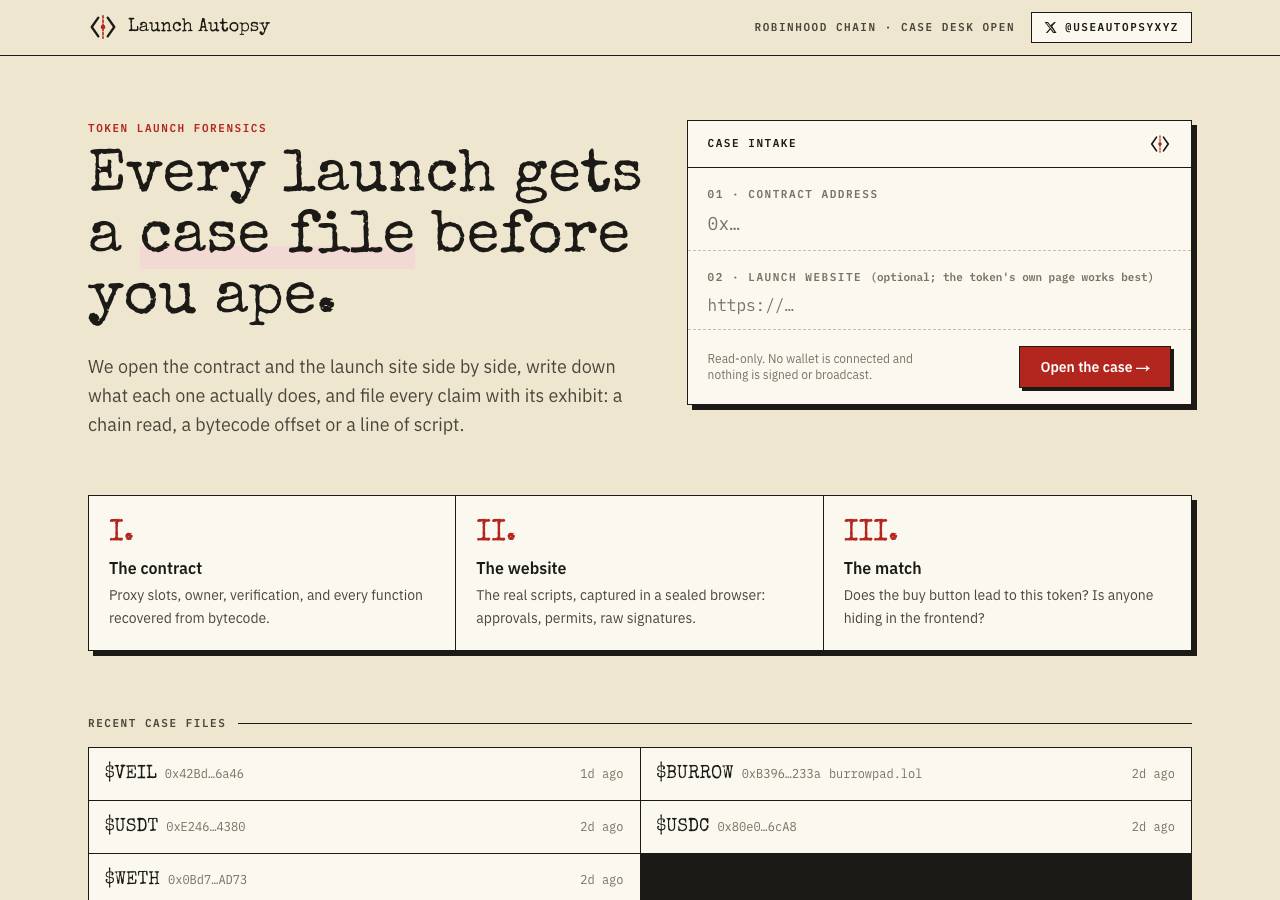Click the emblem icon in Case Intake header
Viewport: 1280px width, 900px height.
pos(1160,144)
